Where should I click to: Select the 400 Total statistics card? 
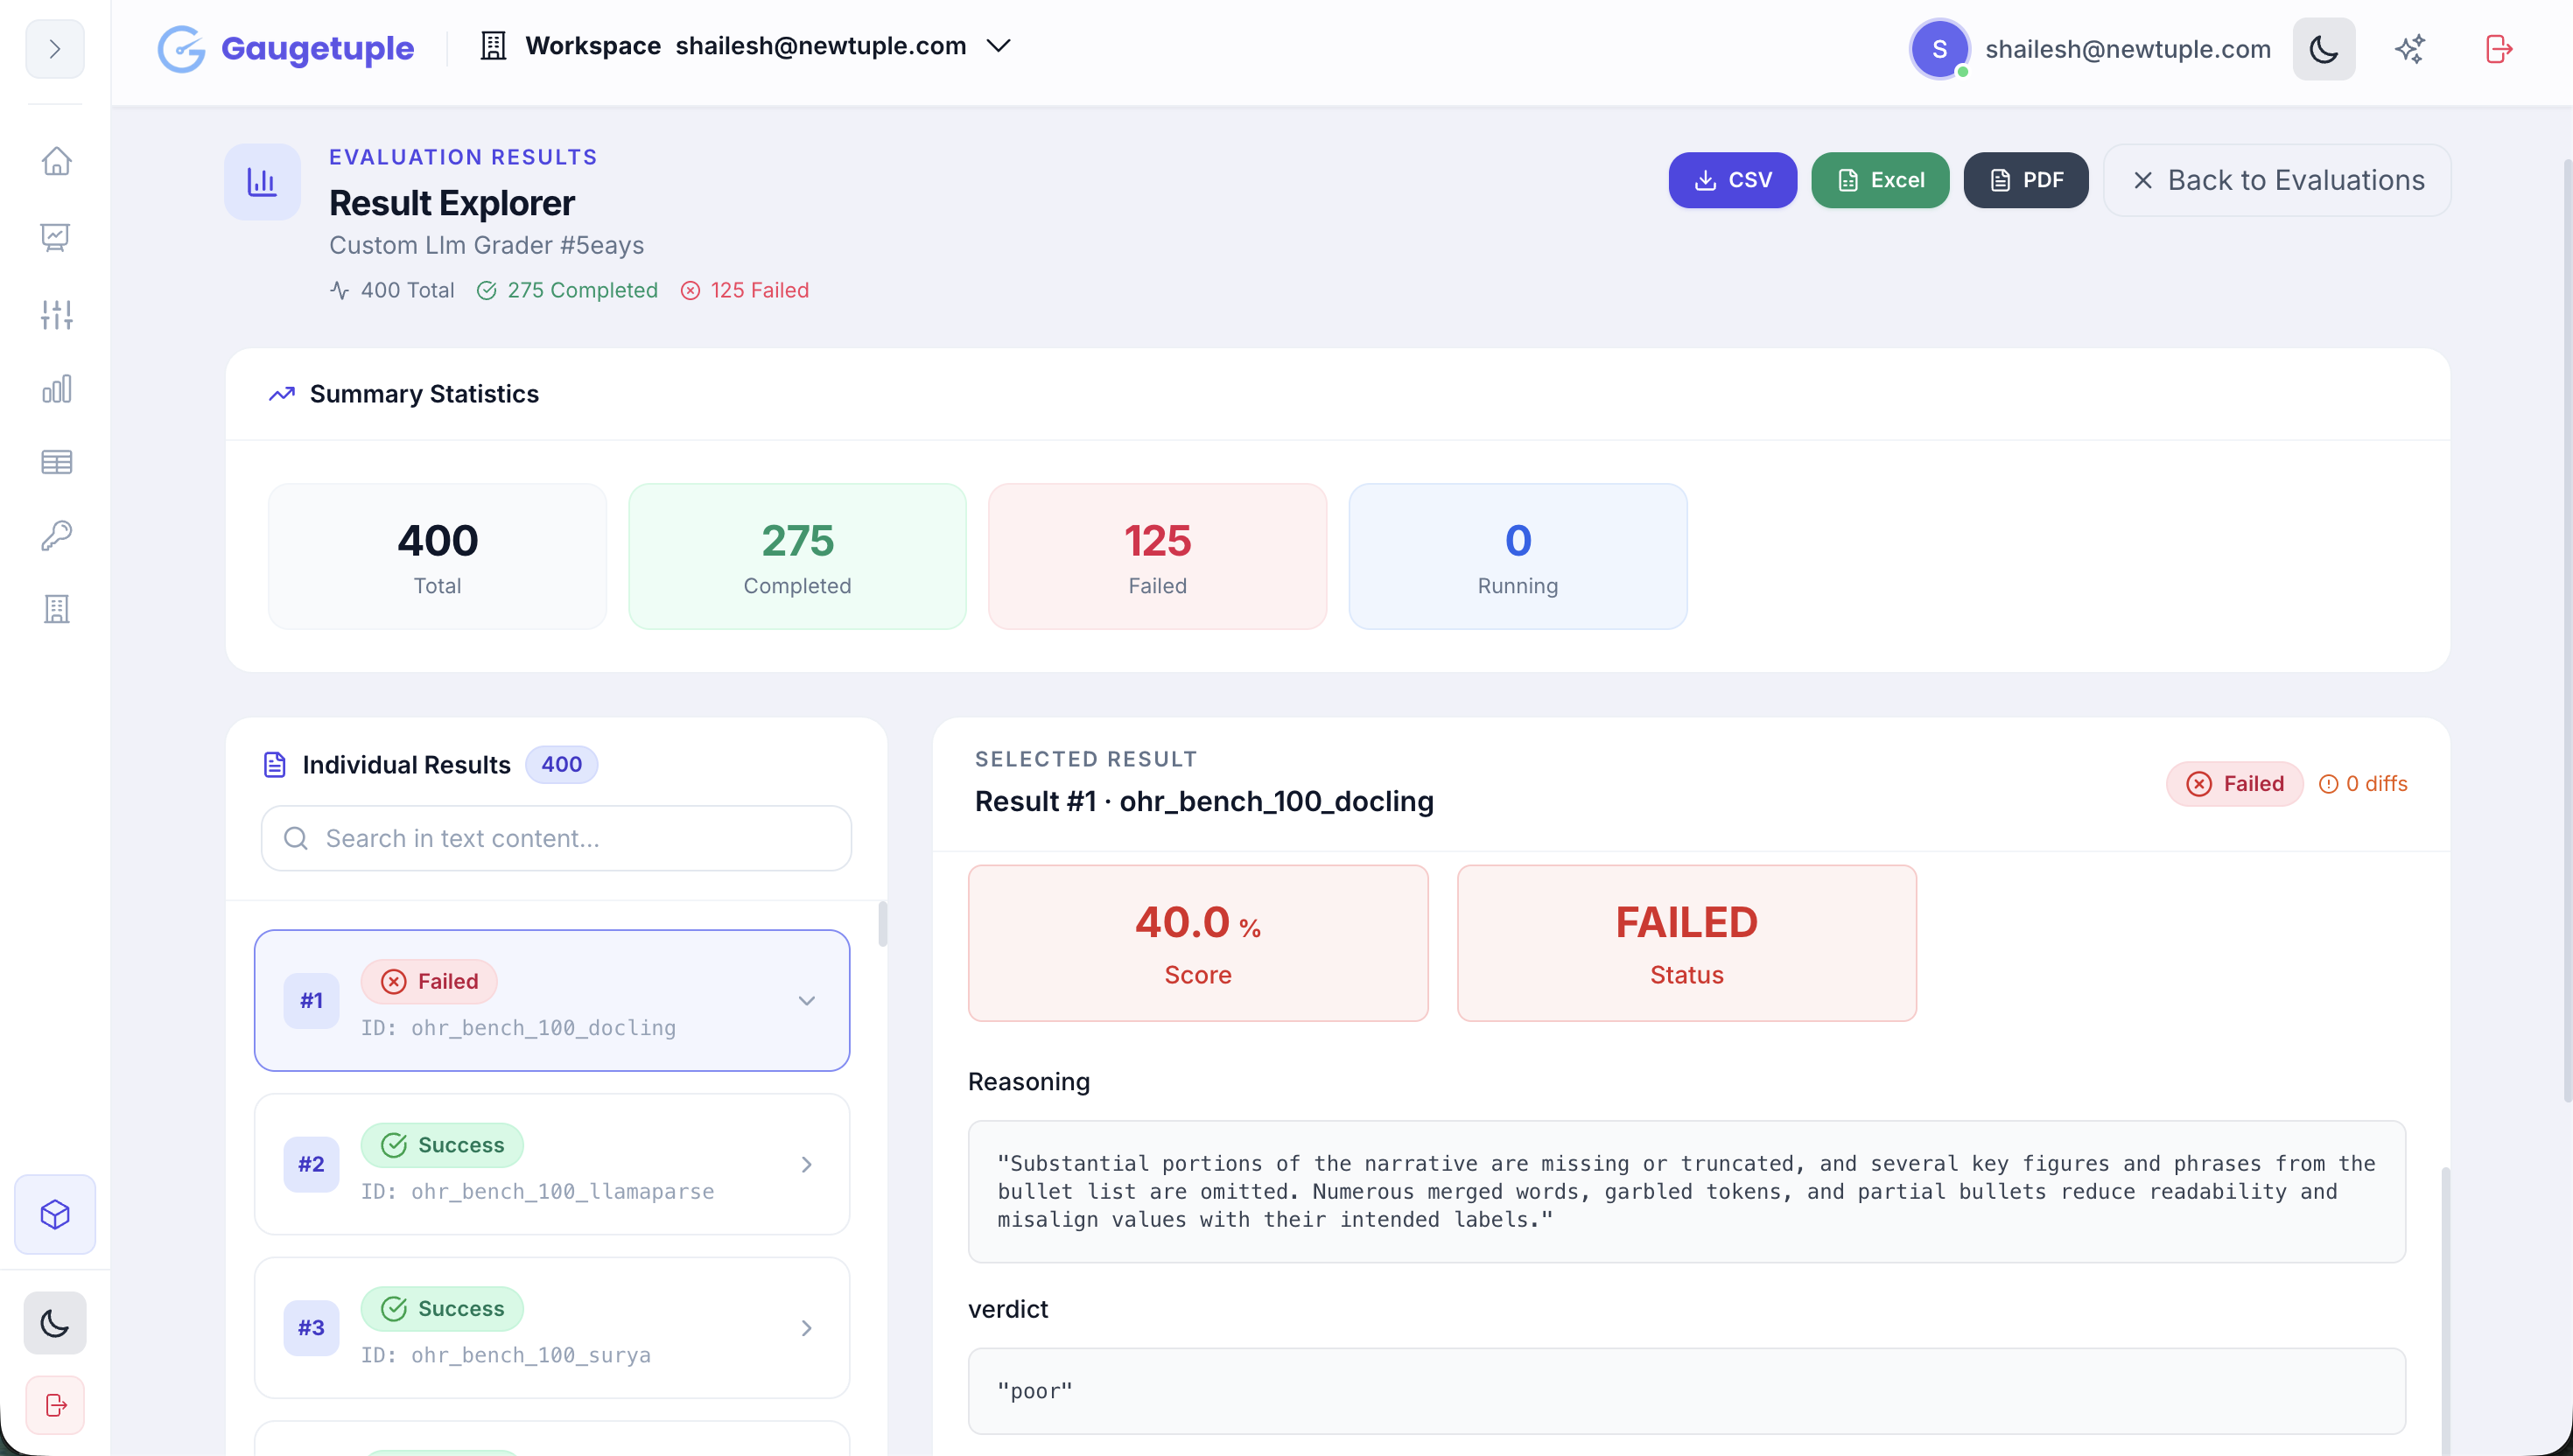point(437,556)
